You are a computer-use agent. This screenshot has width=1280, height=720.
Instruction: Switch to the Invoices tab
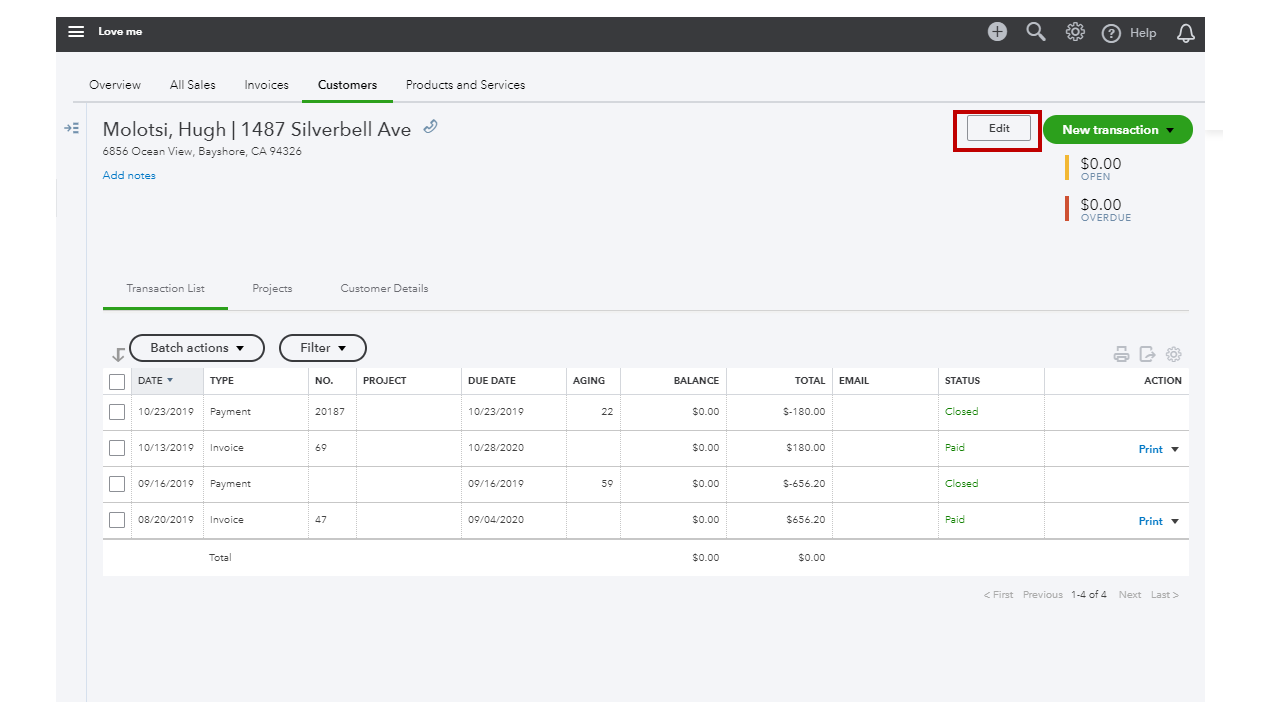click(266, 85)
